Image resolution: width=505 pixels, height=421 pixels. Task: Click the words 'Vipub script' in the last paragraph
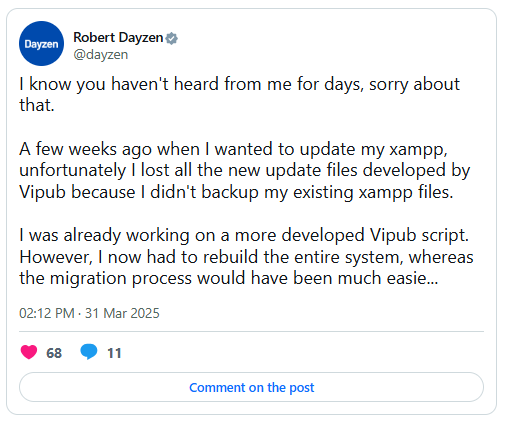tap(419, 235)
